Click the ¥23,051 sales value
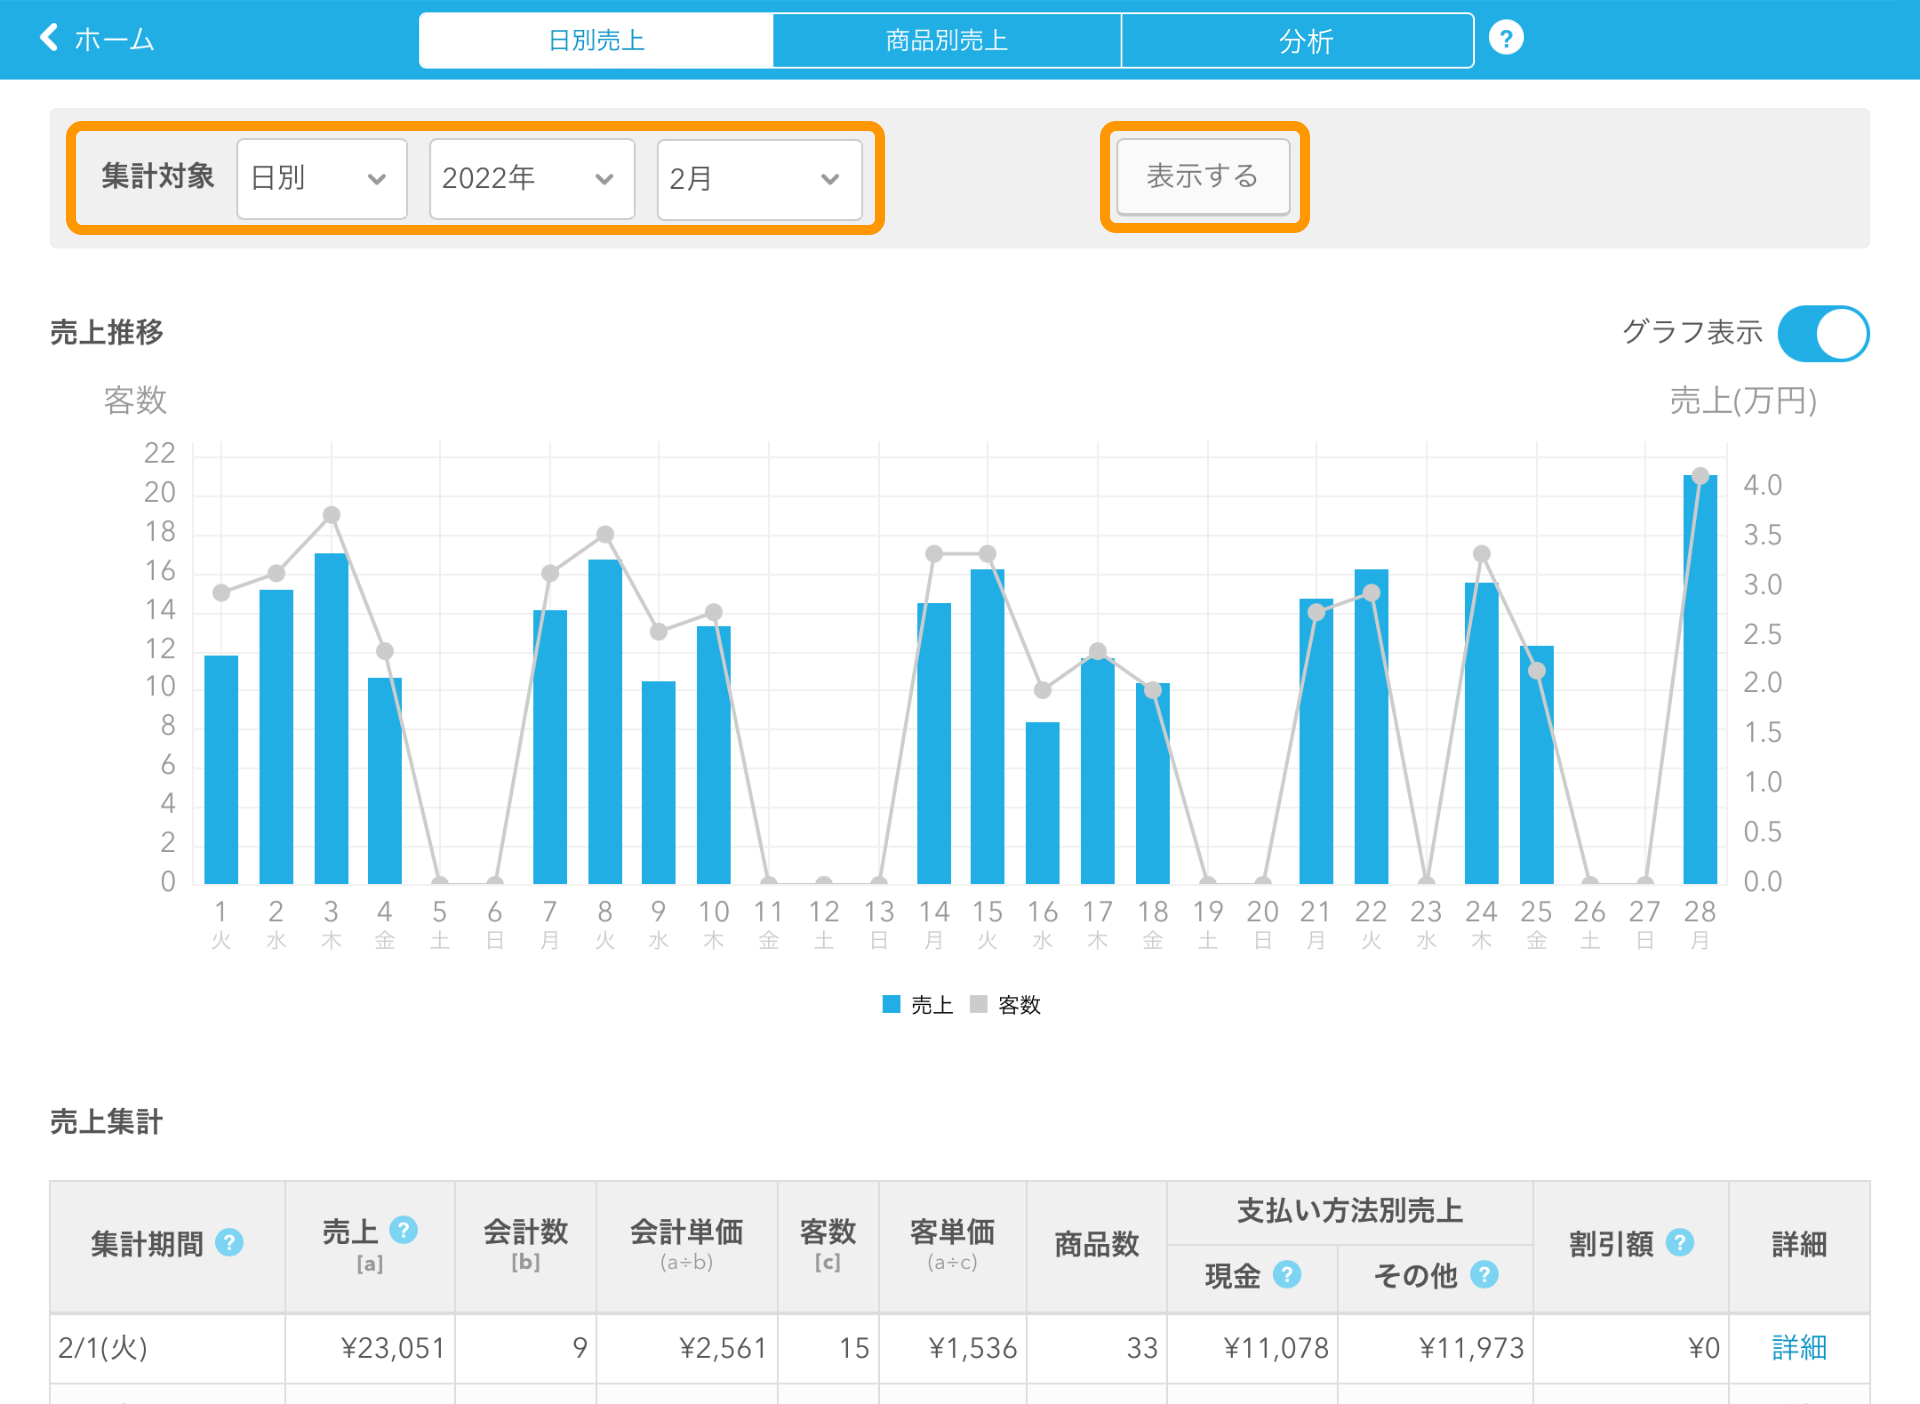 pos(393,1348)
